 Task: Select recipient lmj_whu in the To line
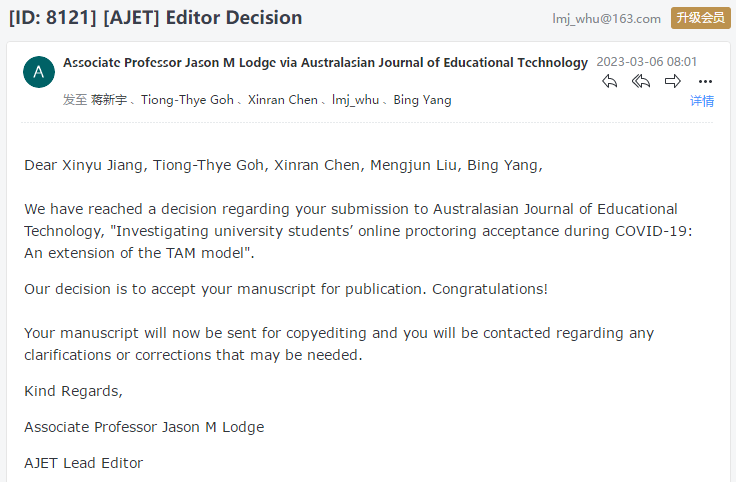[x=355, y=100]
